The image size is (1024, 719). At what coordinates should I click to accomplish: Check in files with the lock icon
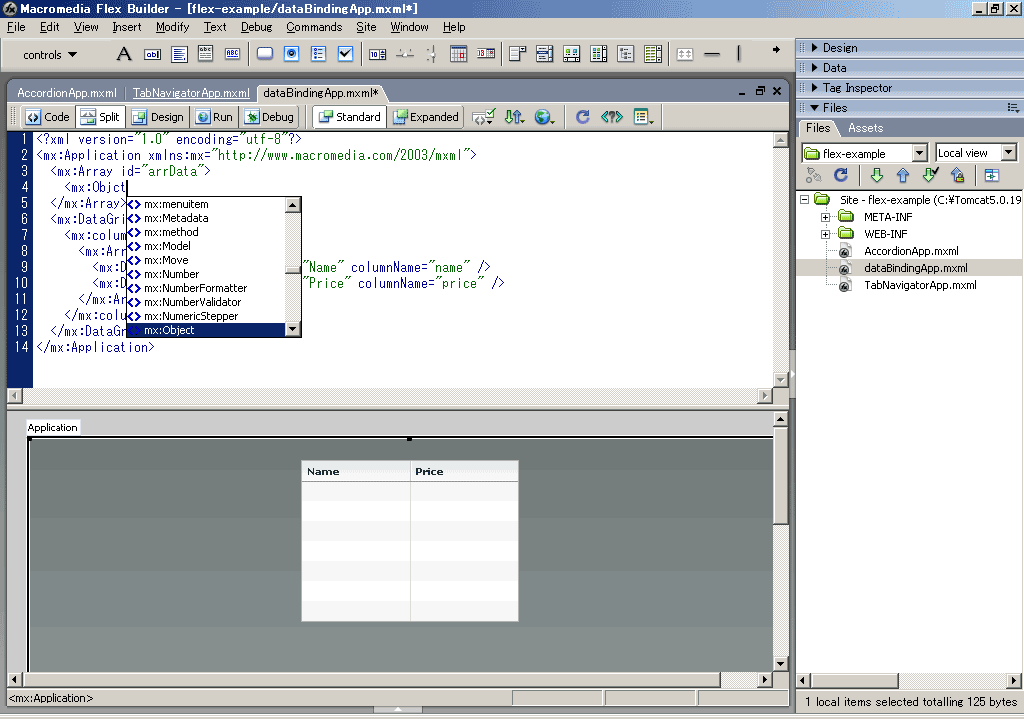957,175
